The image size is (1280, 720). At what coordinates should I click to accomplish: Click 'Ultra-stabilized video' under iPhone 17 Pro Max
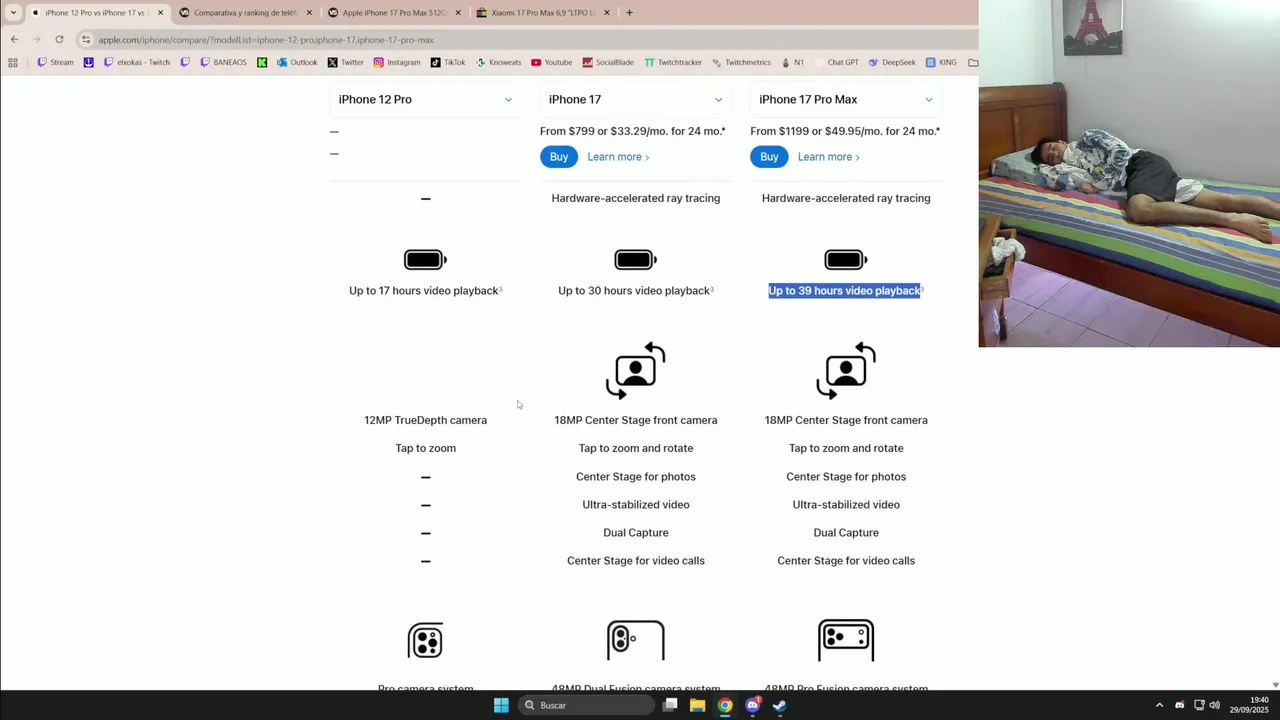click(x=846, y=505)
